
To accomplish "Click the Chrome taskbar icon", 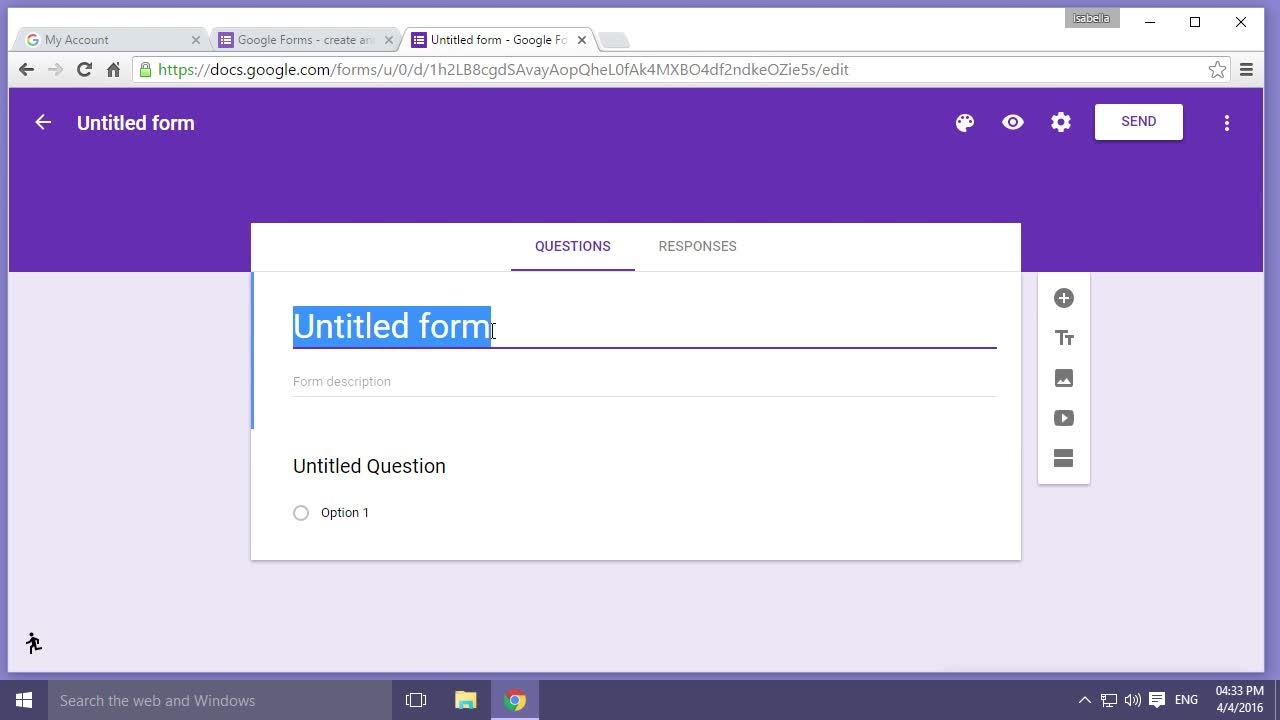I will coord(516,700).
